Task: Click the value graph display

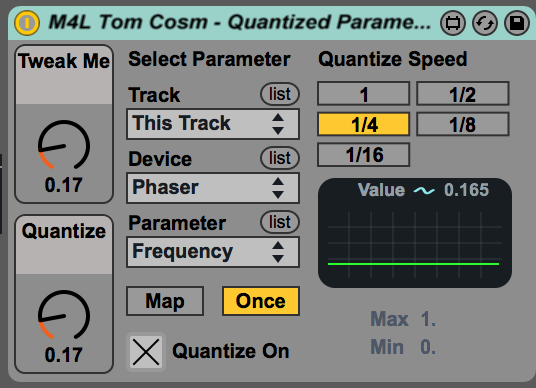Action: pyautogui.click(x=415, y=244)
